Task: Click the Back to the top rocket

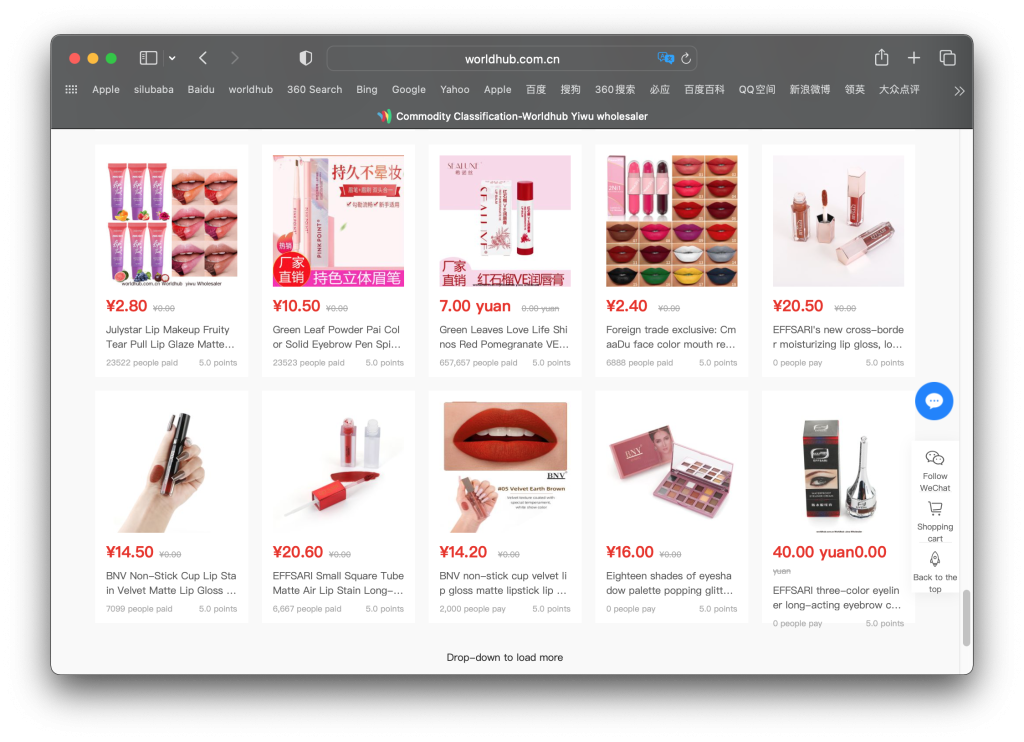Action: point(935,560)
